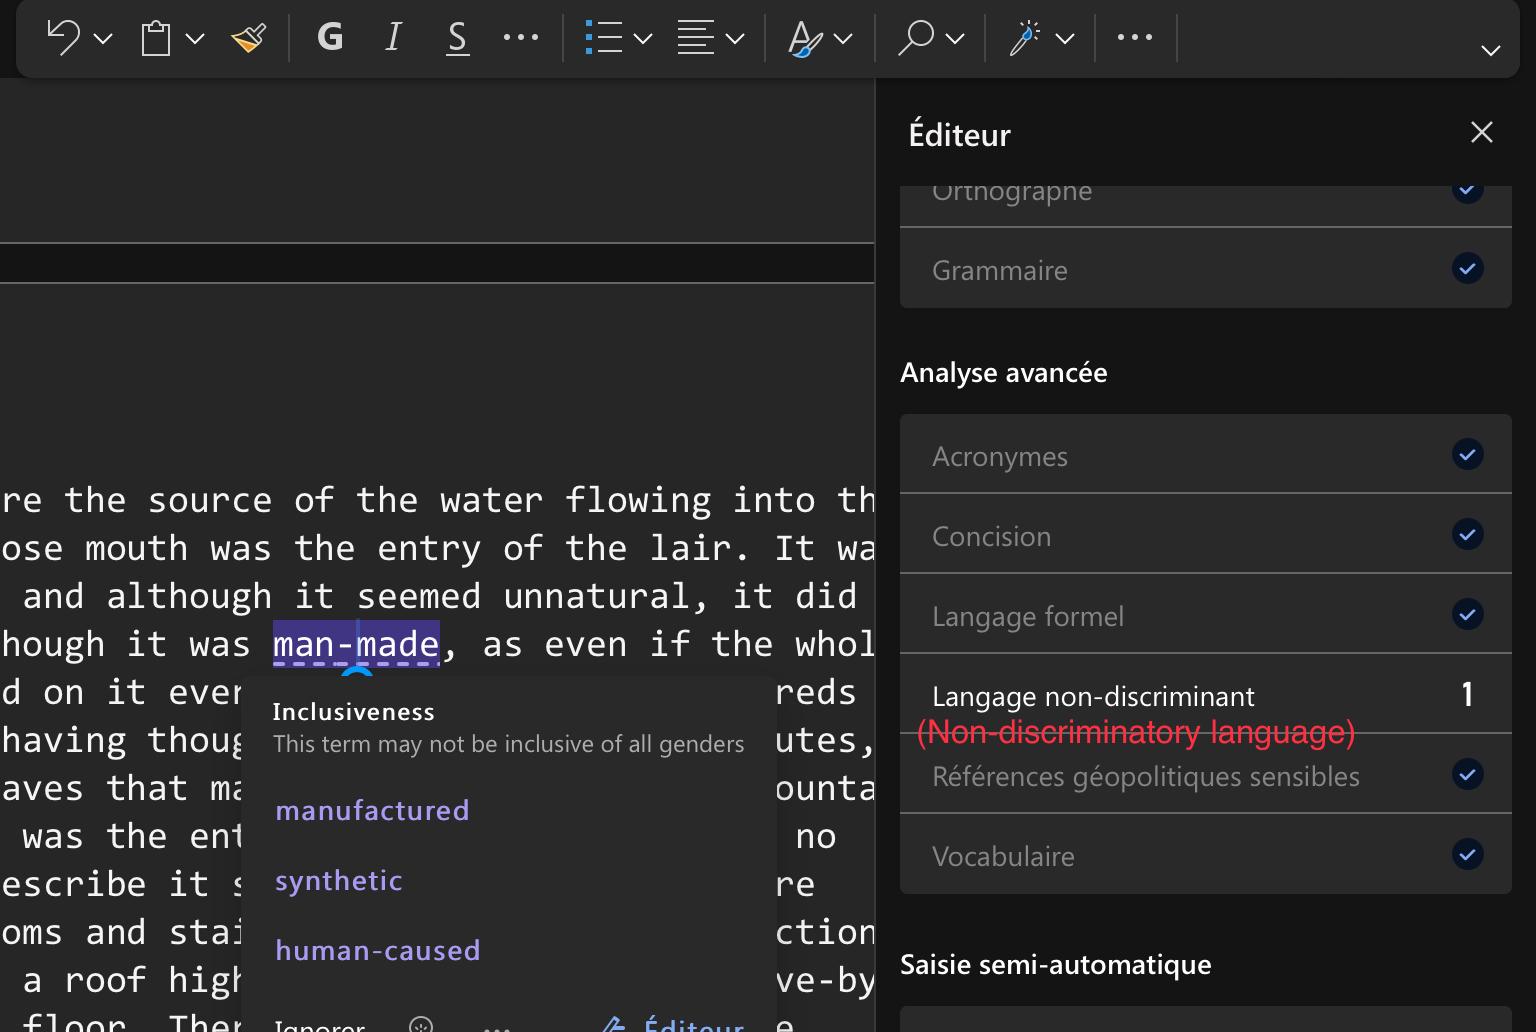This screenshot has width=1536, height=1032.
Task: Click the Paste icon
Action: pyautogui.click(x=155, y=38)
